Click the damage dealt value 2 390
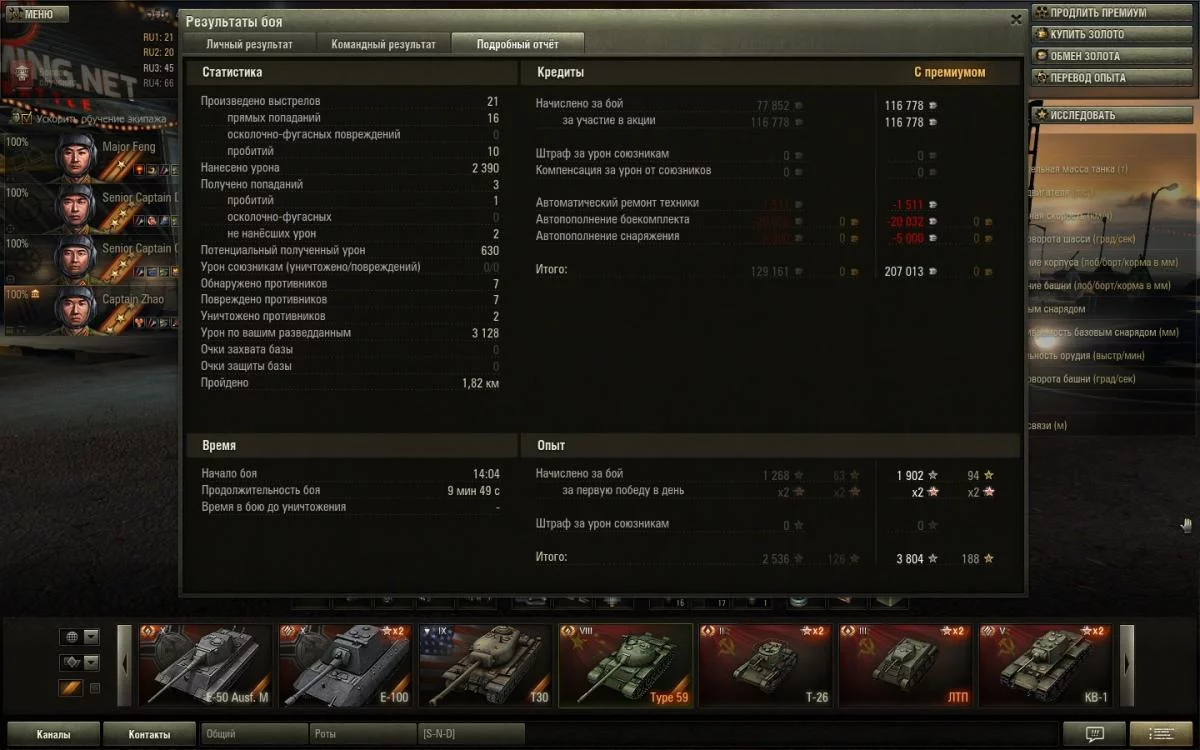The image size is (1200, 750). (x=485, y=168)
